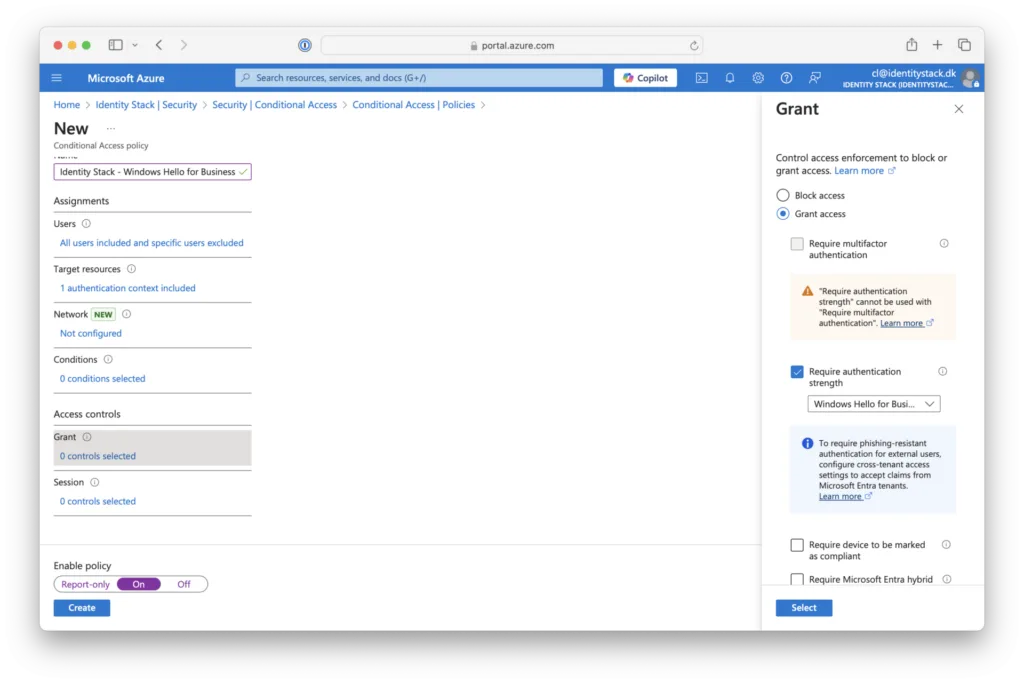Click the info icon next to Session

point(95,482)
